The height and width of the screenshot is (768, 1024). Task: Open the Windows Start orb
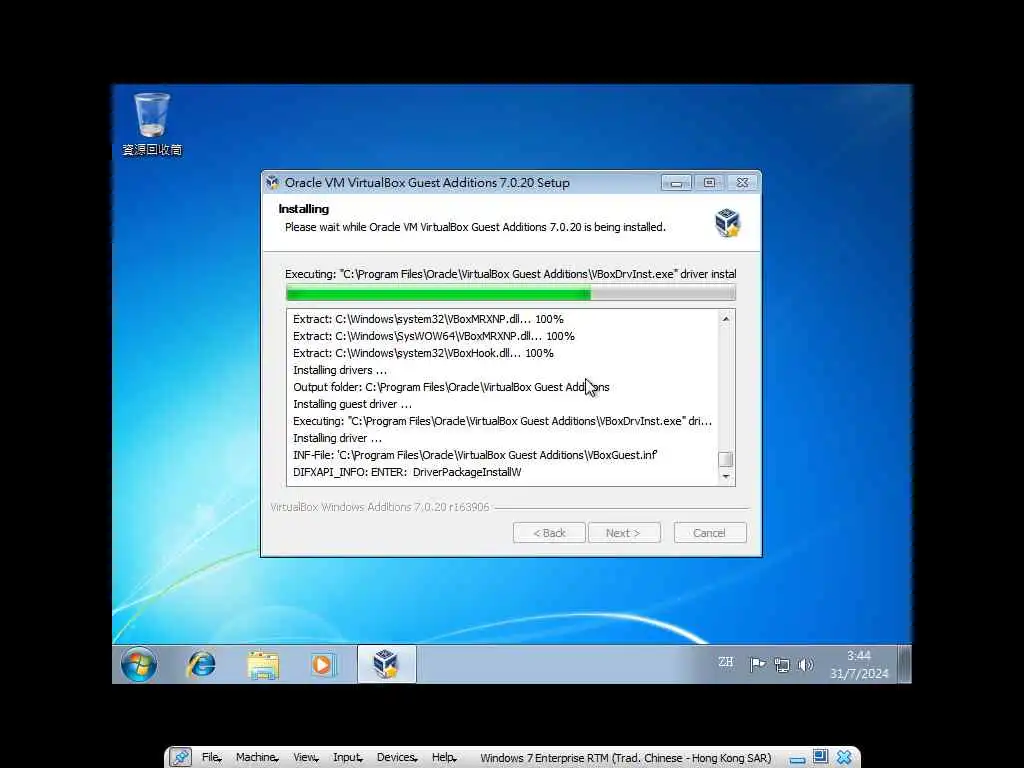pyautogui.click(x=138, y=664)
